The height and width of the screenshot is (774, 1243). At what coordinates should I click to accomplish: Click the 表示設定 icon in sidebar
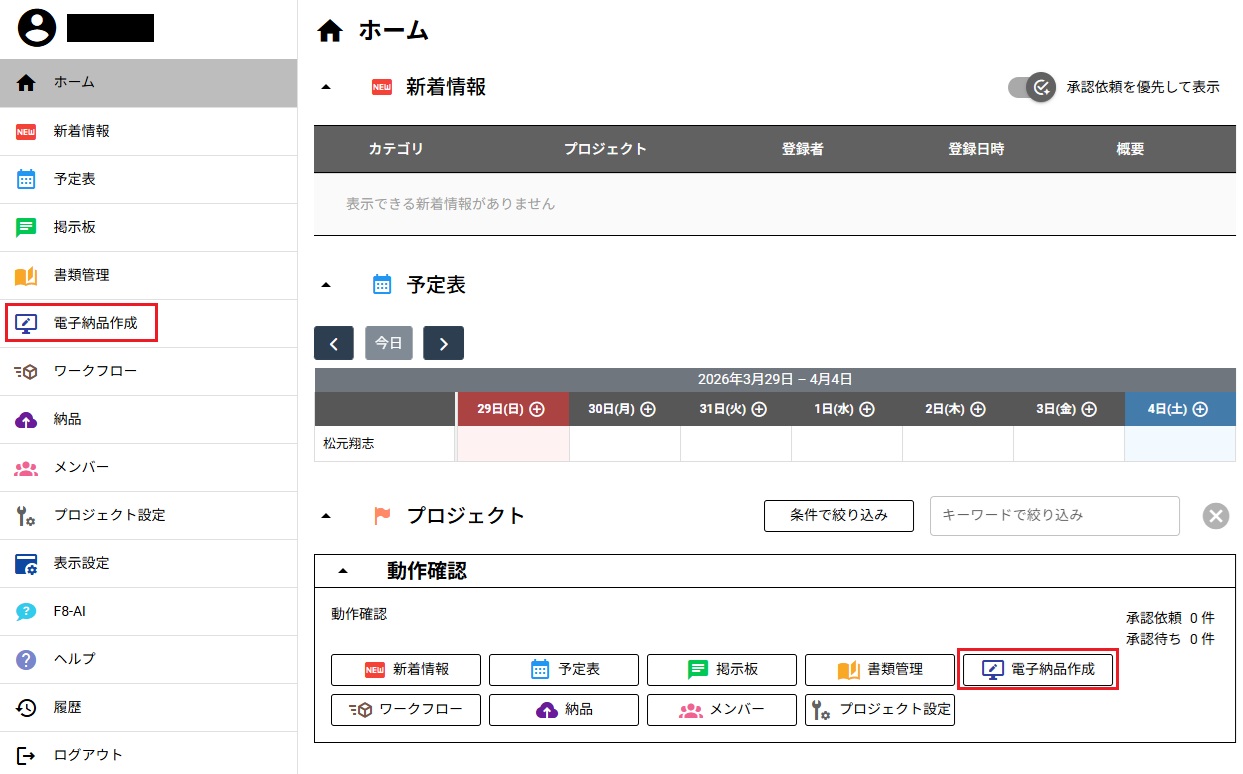[x=26, y=563]
